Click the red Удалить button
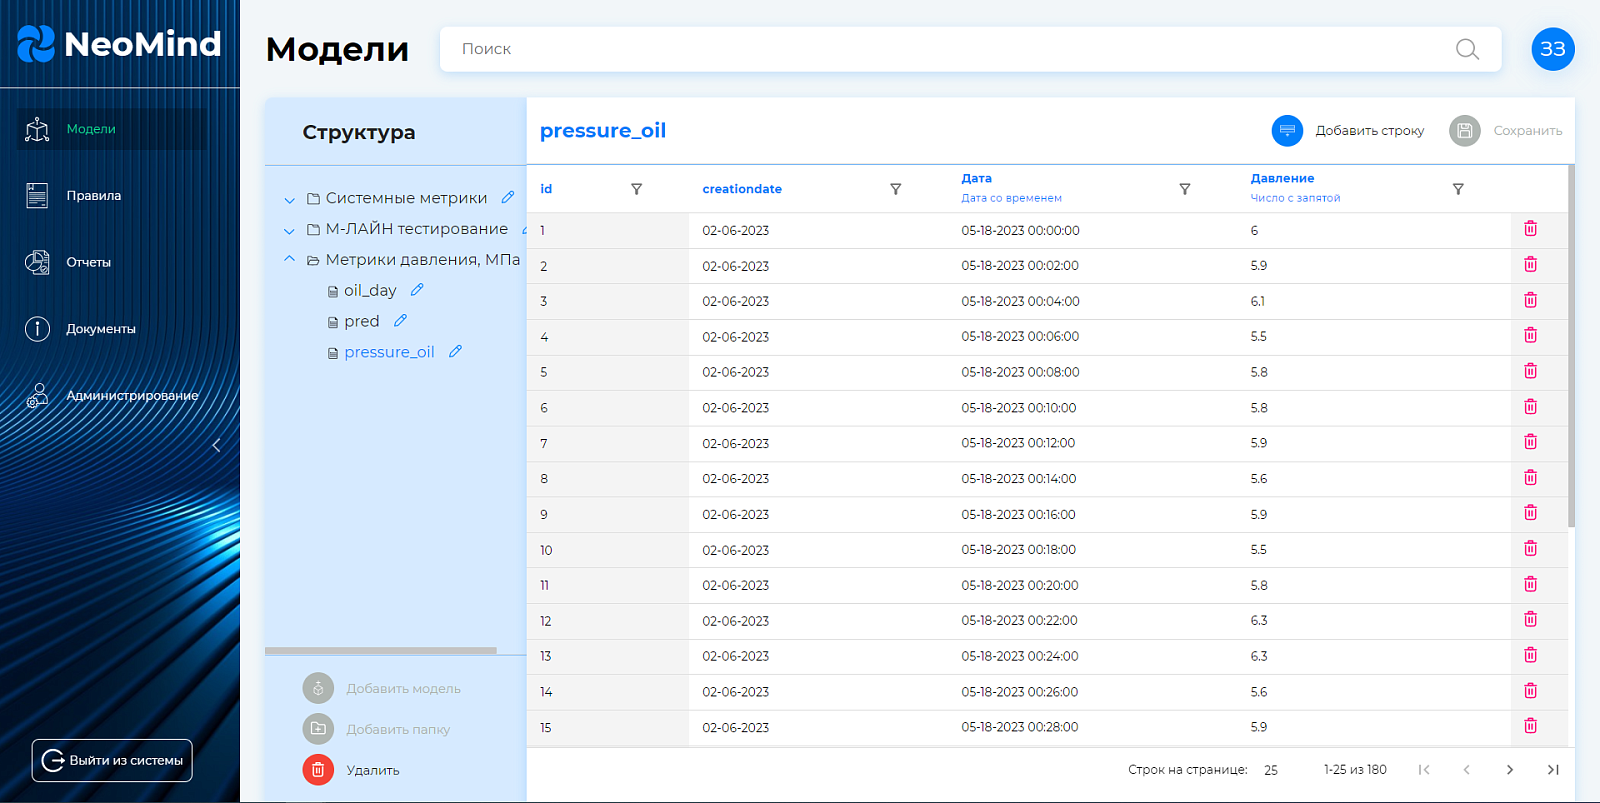1600x803 pixels. 351,770
